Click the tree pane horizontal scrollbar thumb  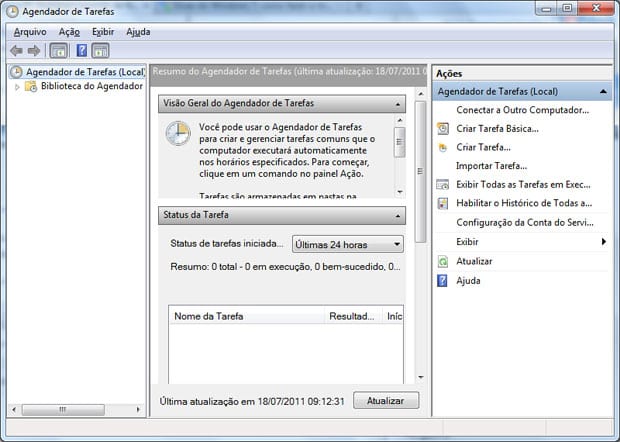[63, 410]
